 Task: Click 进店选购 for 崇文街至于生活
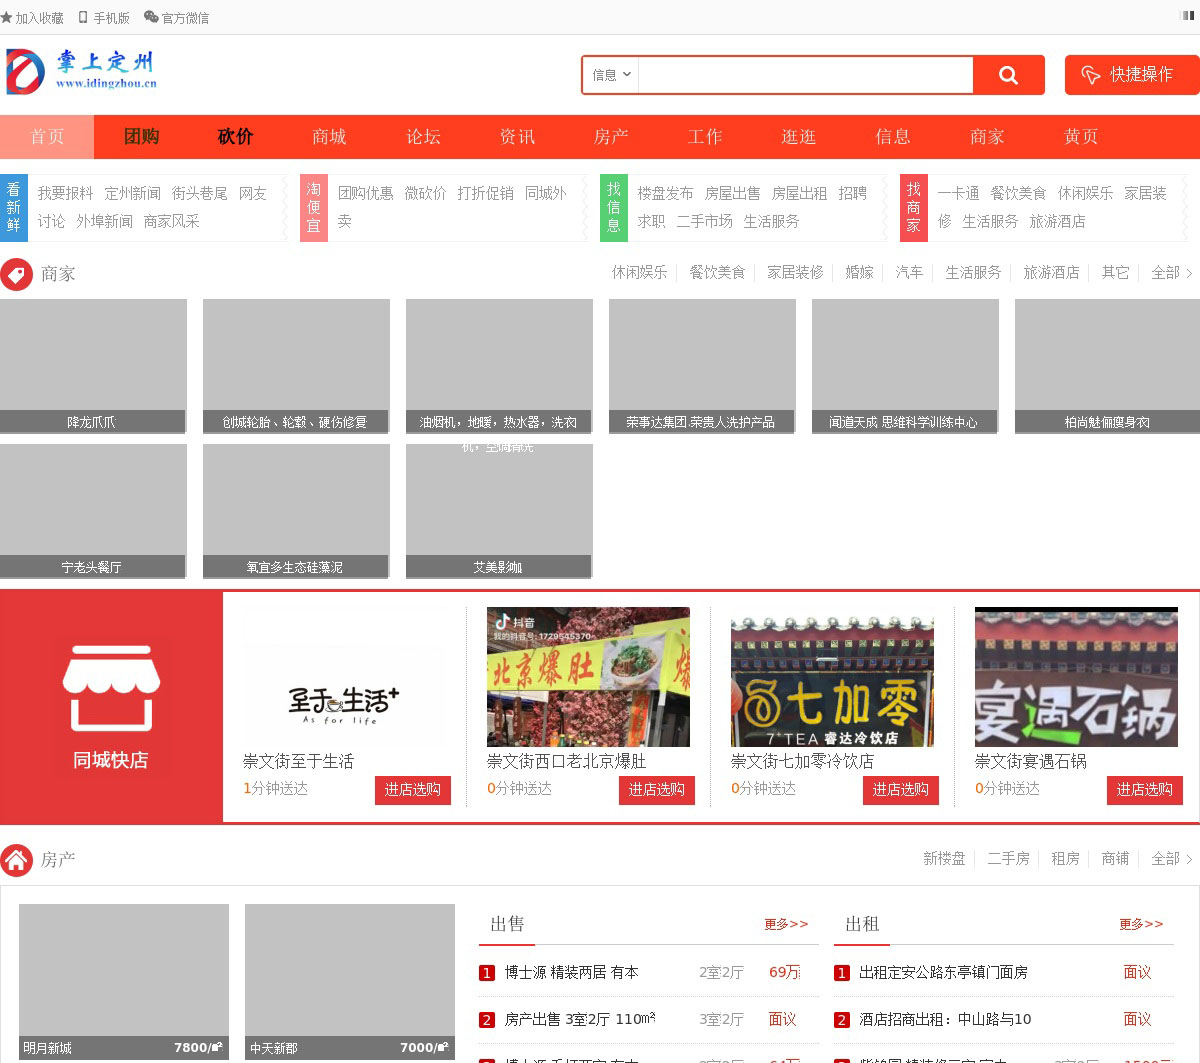(x=412, y=790)
